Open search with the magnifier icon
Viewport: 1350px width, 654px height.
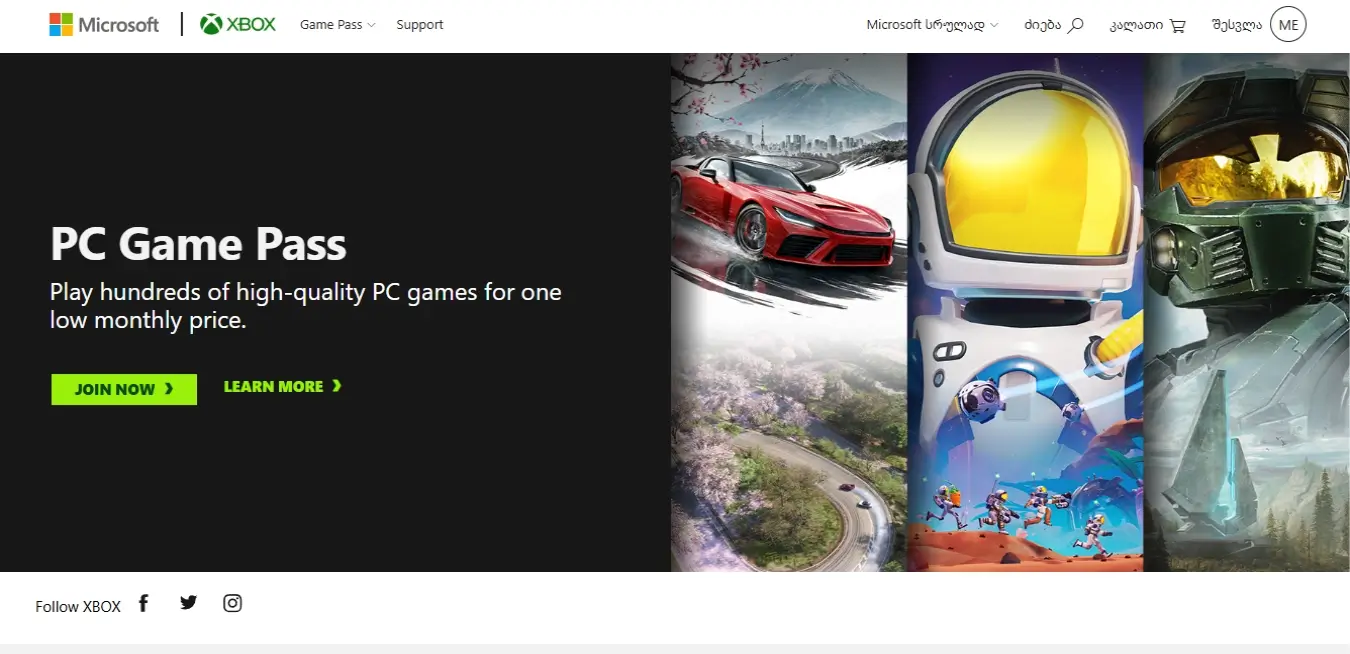pyautogui.click(x=1076, y=25)
